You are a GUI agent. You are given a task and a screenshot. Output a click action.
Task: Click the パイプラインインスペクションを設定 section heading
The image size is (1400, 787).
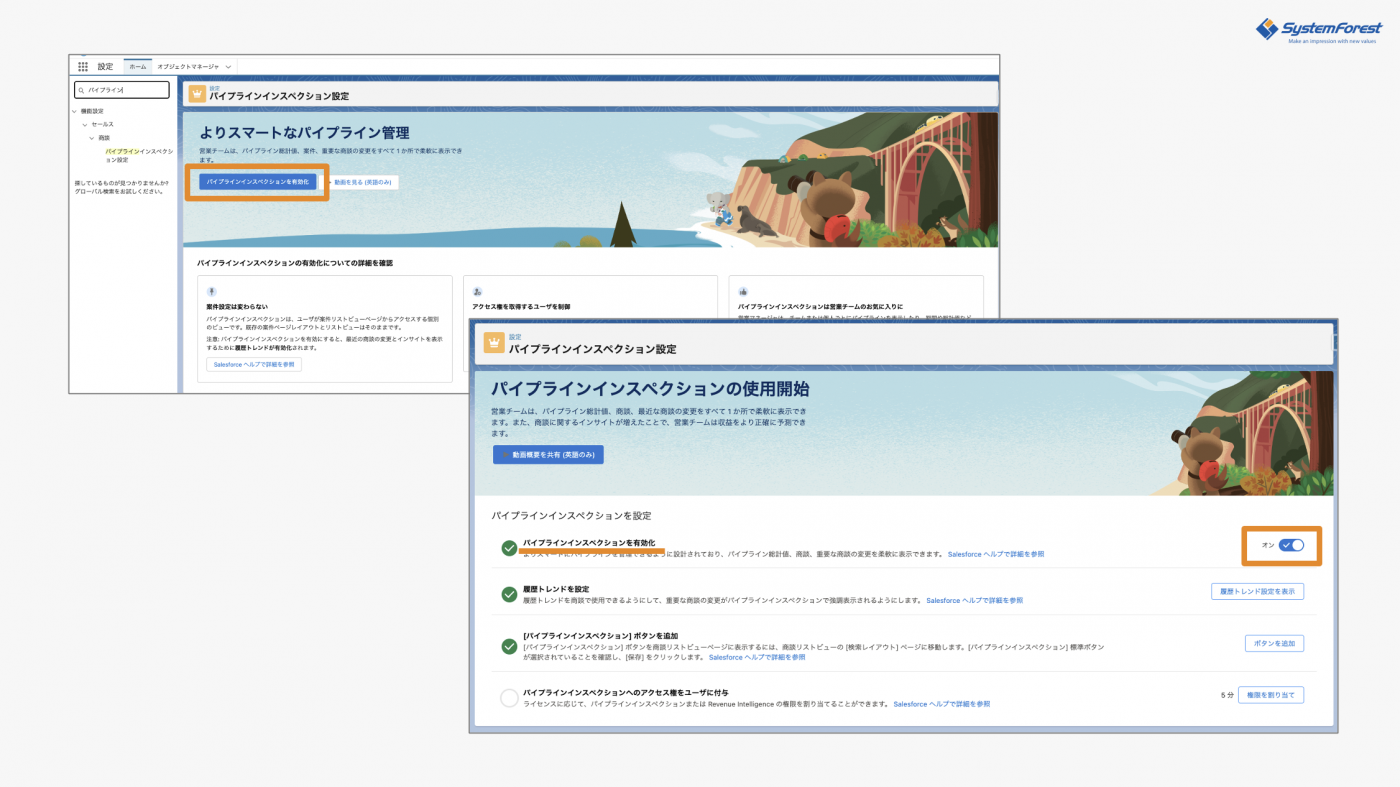click(571, 516)
